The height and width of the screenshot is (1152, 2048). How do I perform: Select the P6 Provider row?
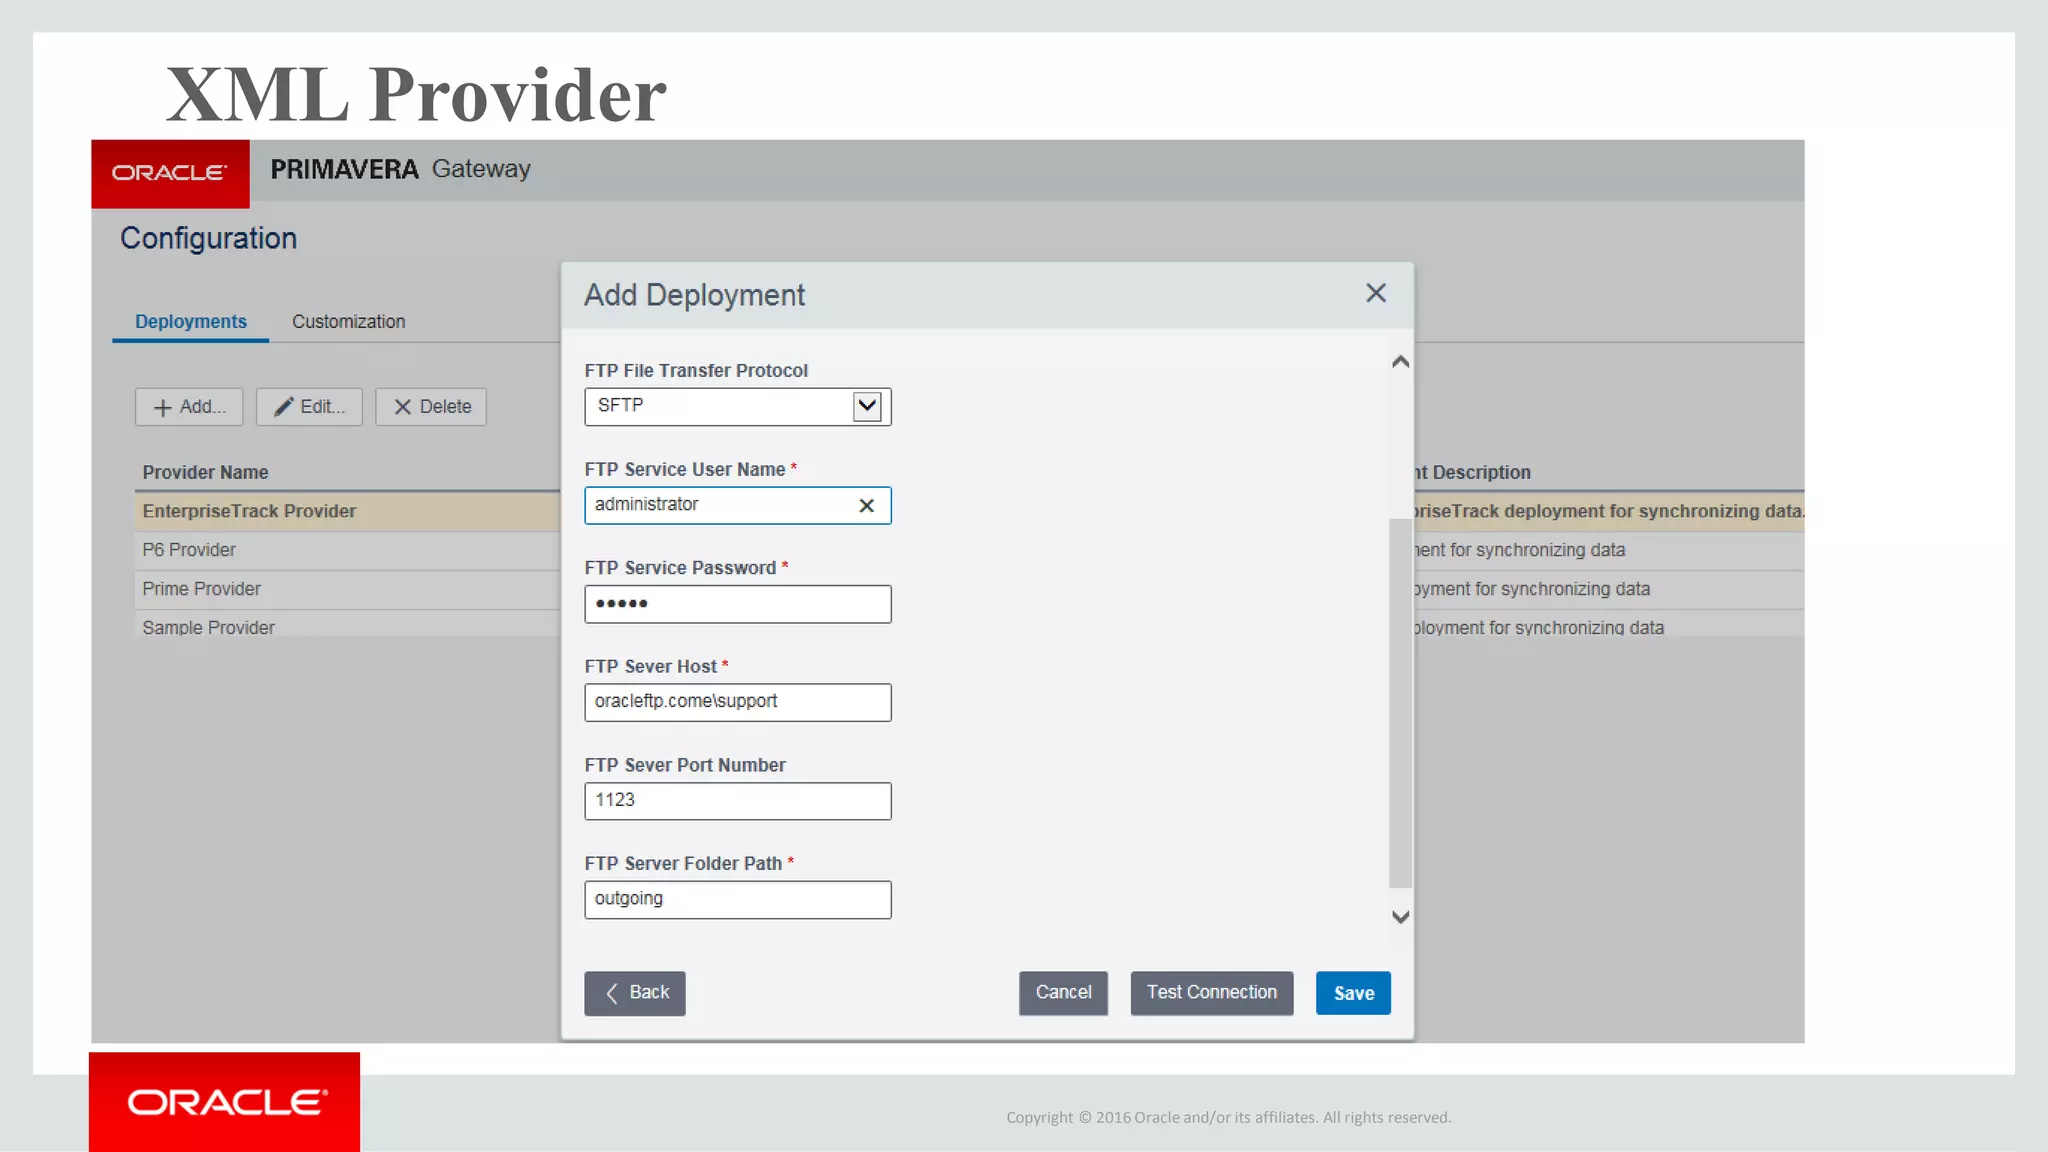click(189, 550)
